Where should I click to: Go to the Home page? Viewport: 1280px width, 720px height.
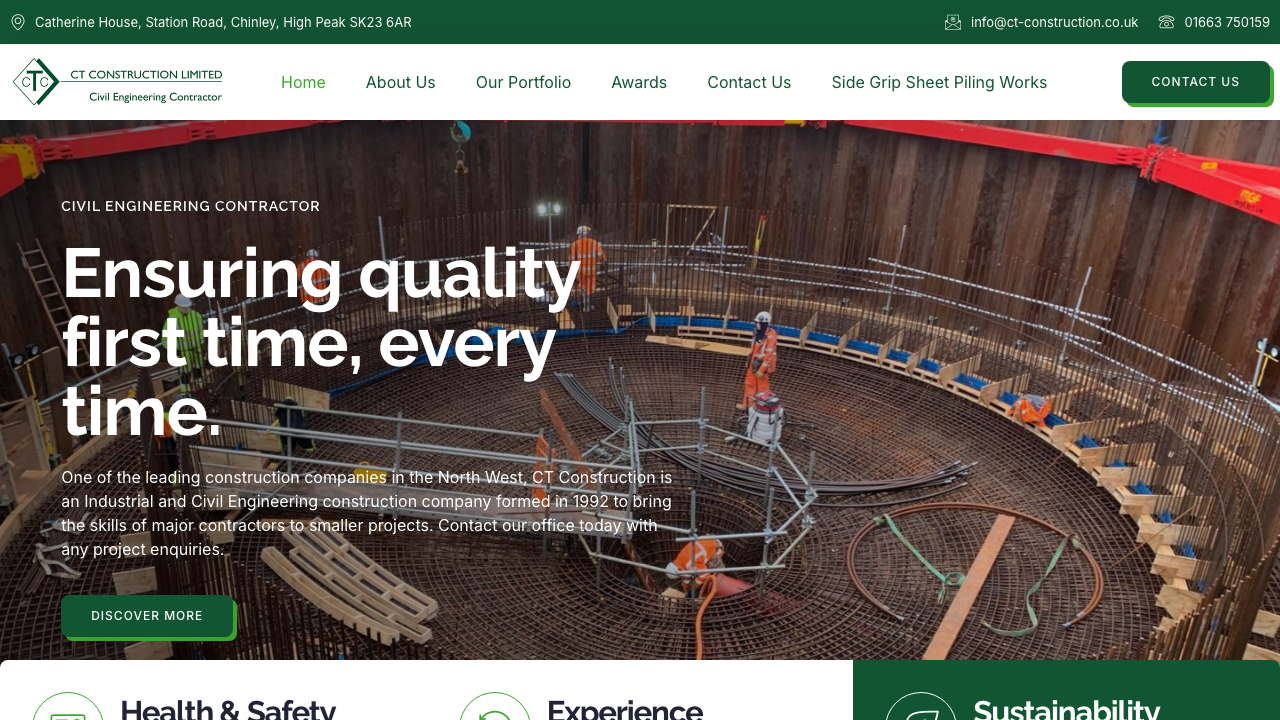[x=303, y=82]
